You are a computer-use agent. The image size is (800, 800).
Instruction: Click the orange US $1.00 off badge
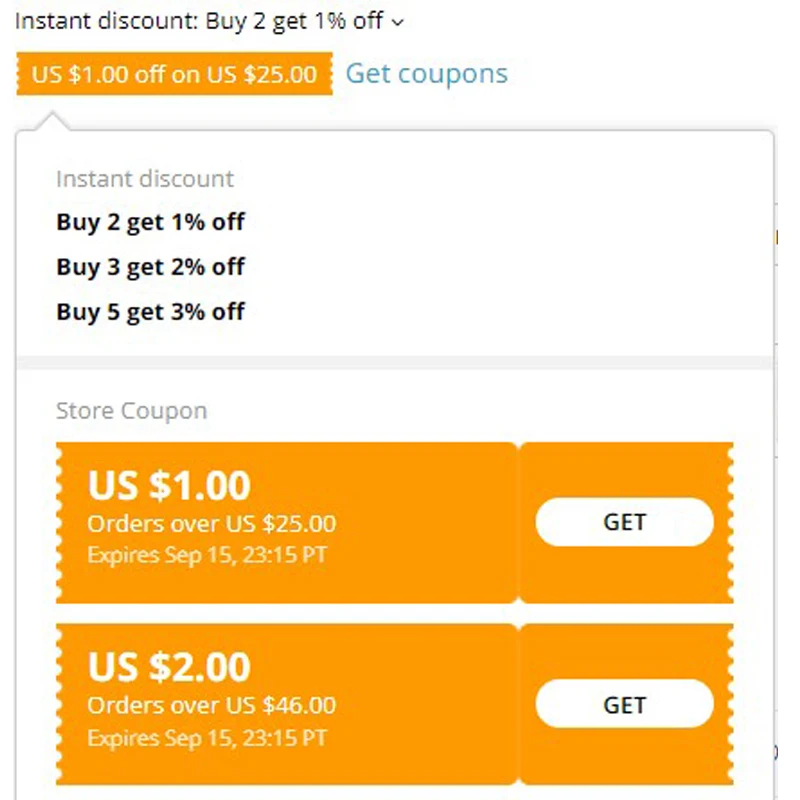click(174, 74)
